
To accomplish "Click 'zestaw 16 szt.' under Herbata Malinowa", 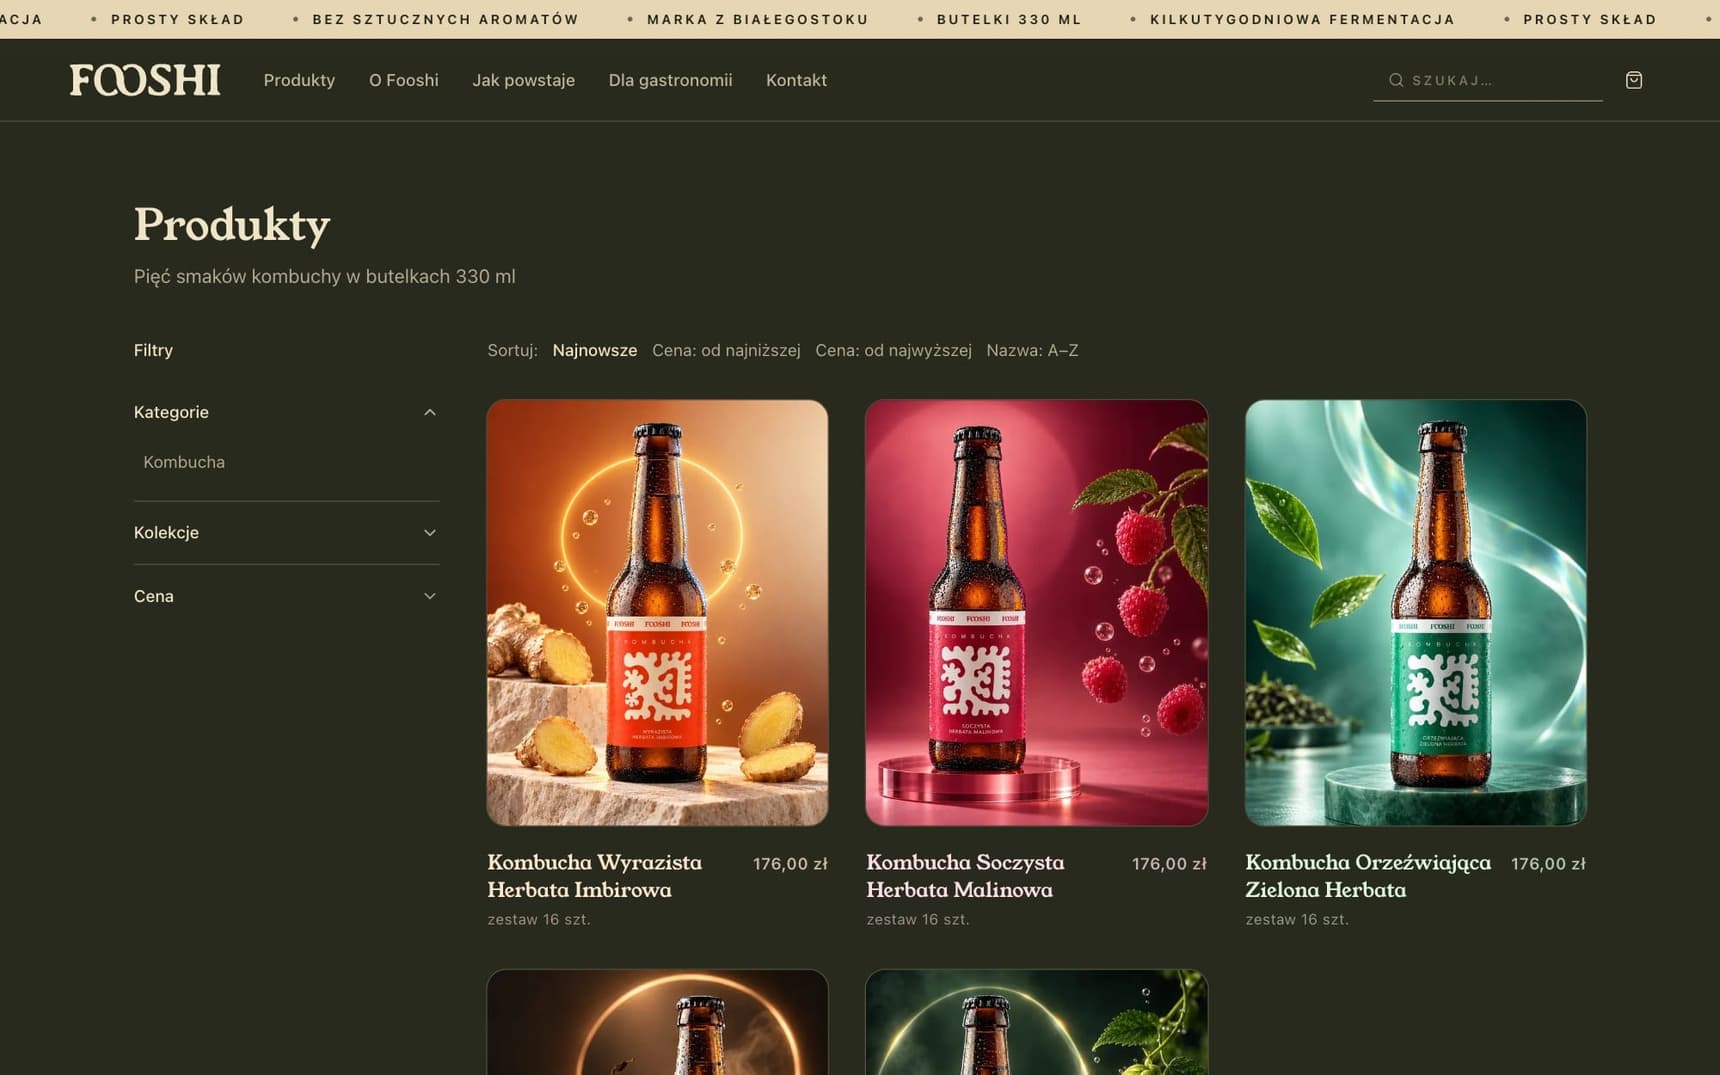I will 918,919.
